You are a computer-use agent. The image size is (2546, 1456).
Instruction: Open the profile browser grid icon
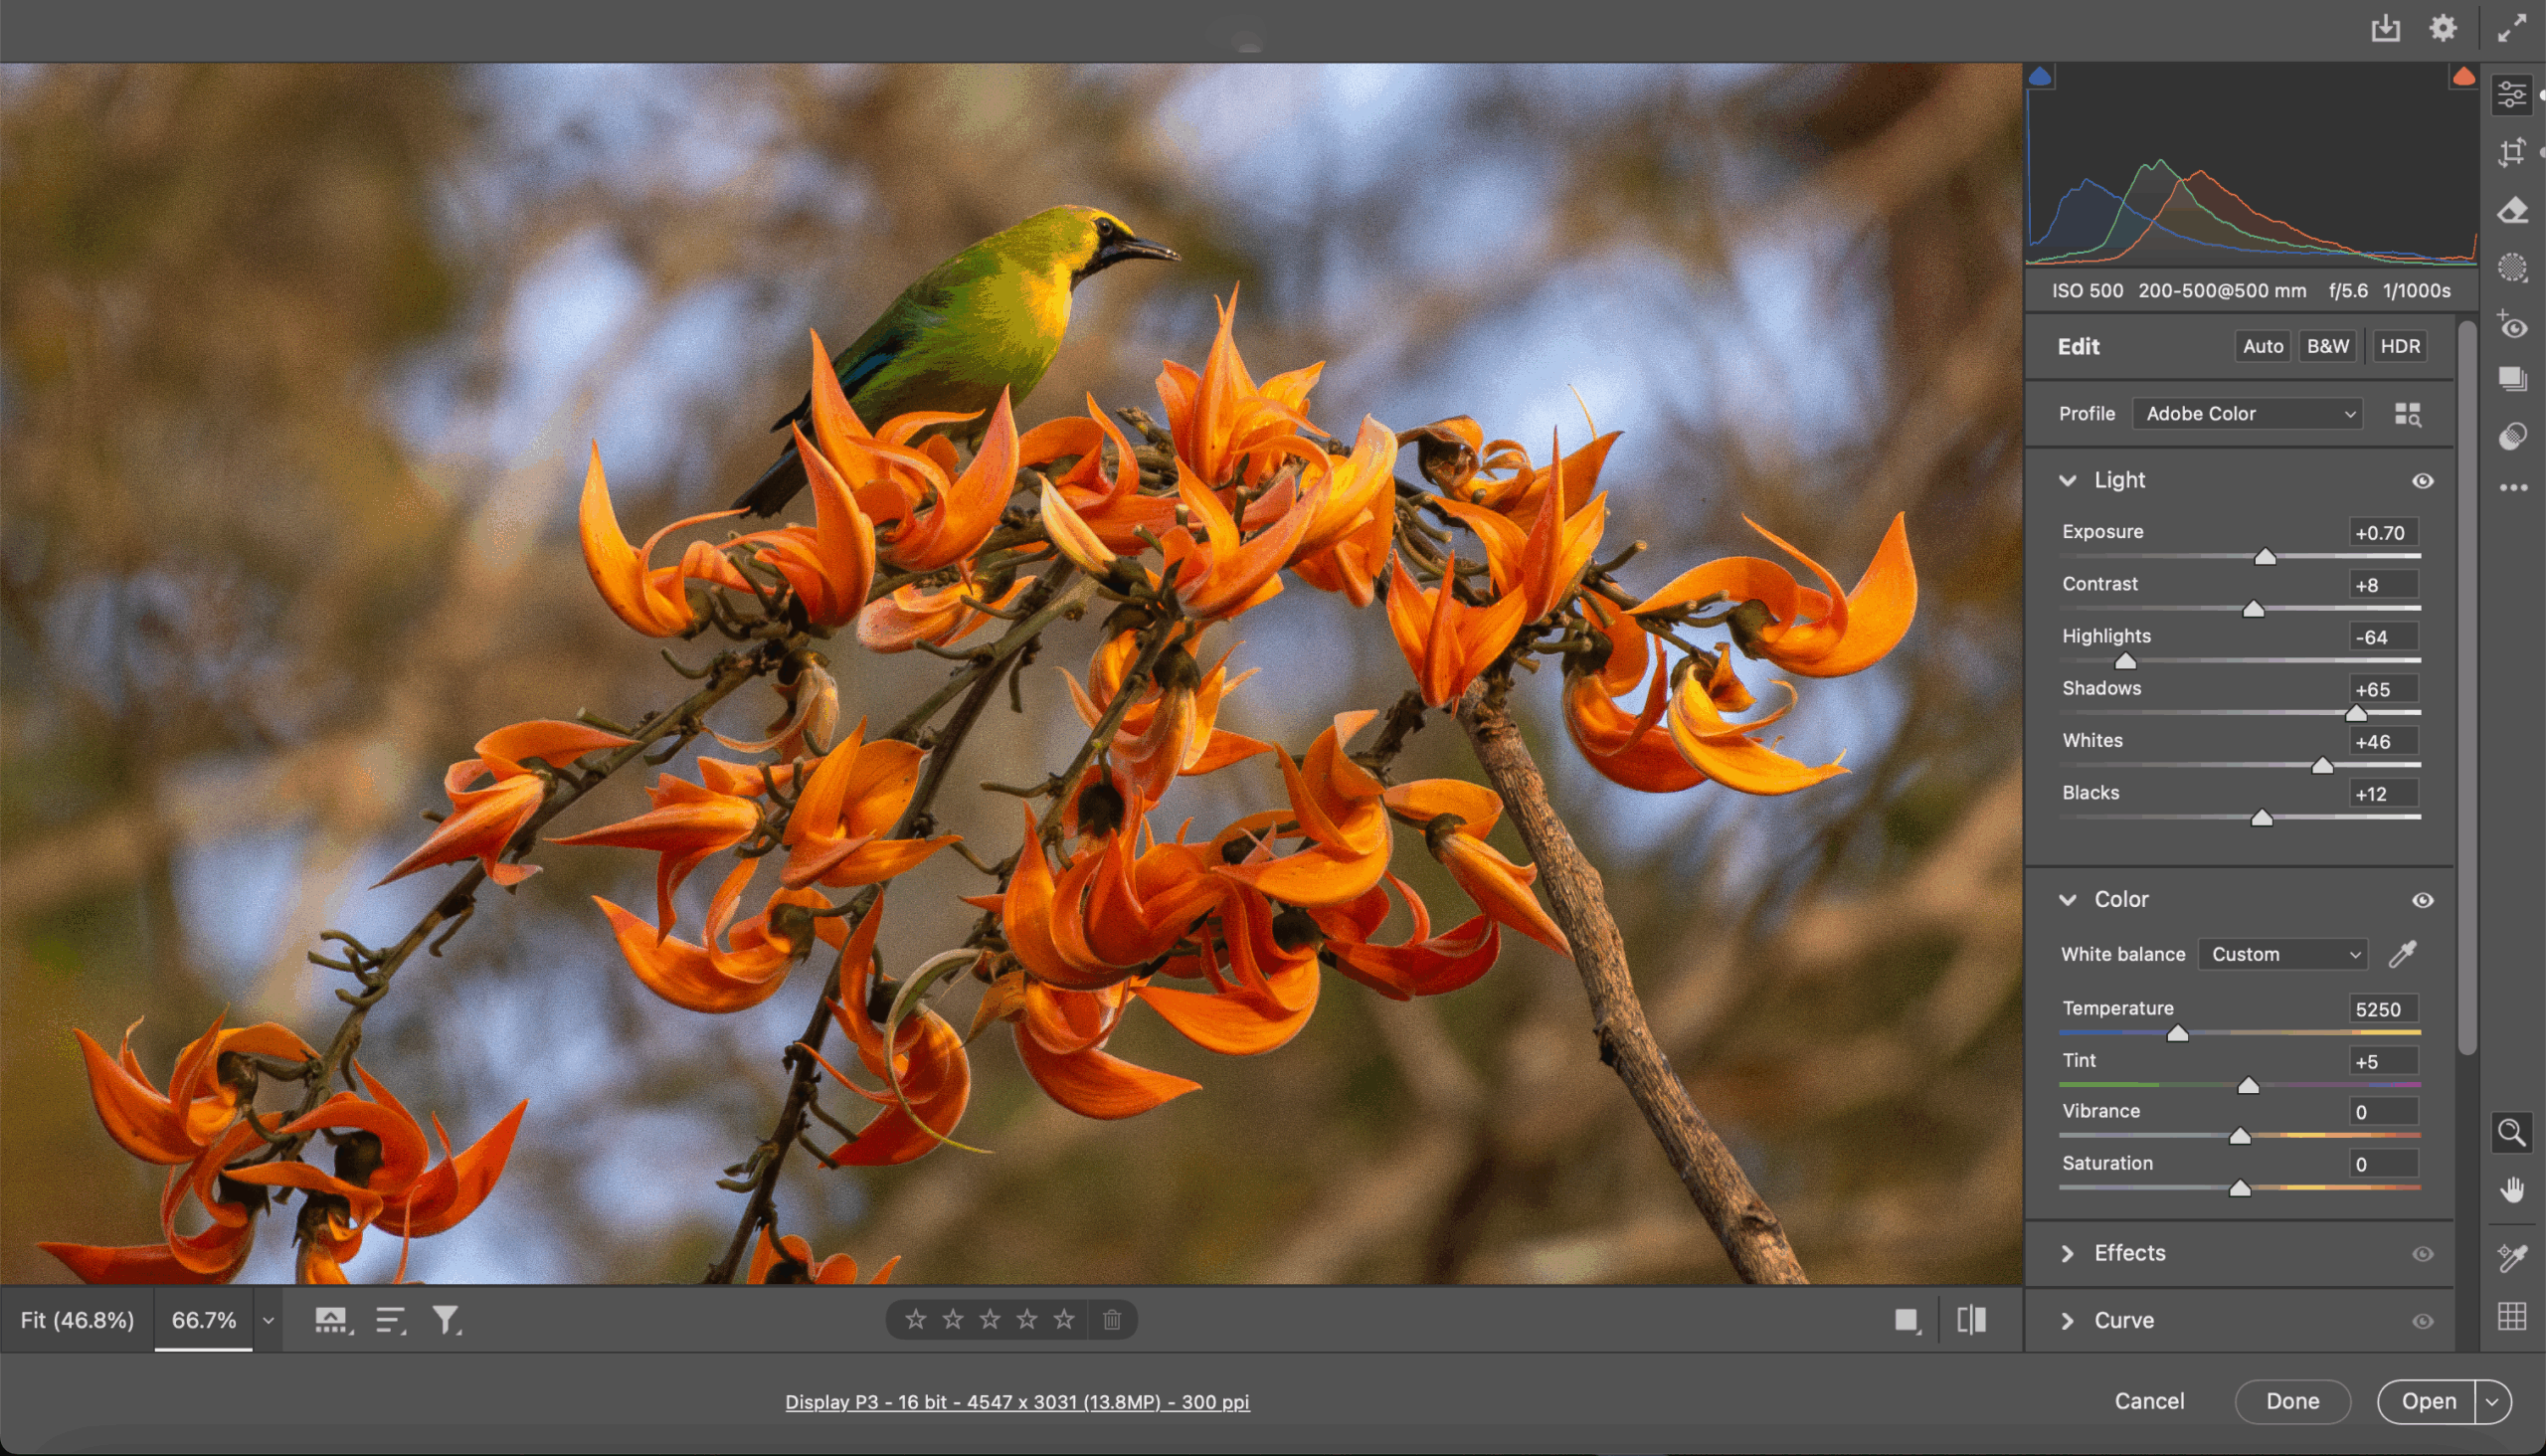2407,414
